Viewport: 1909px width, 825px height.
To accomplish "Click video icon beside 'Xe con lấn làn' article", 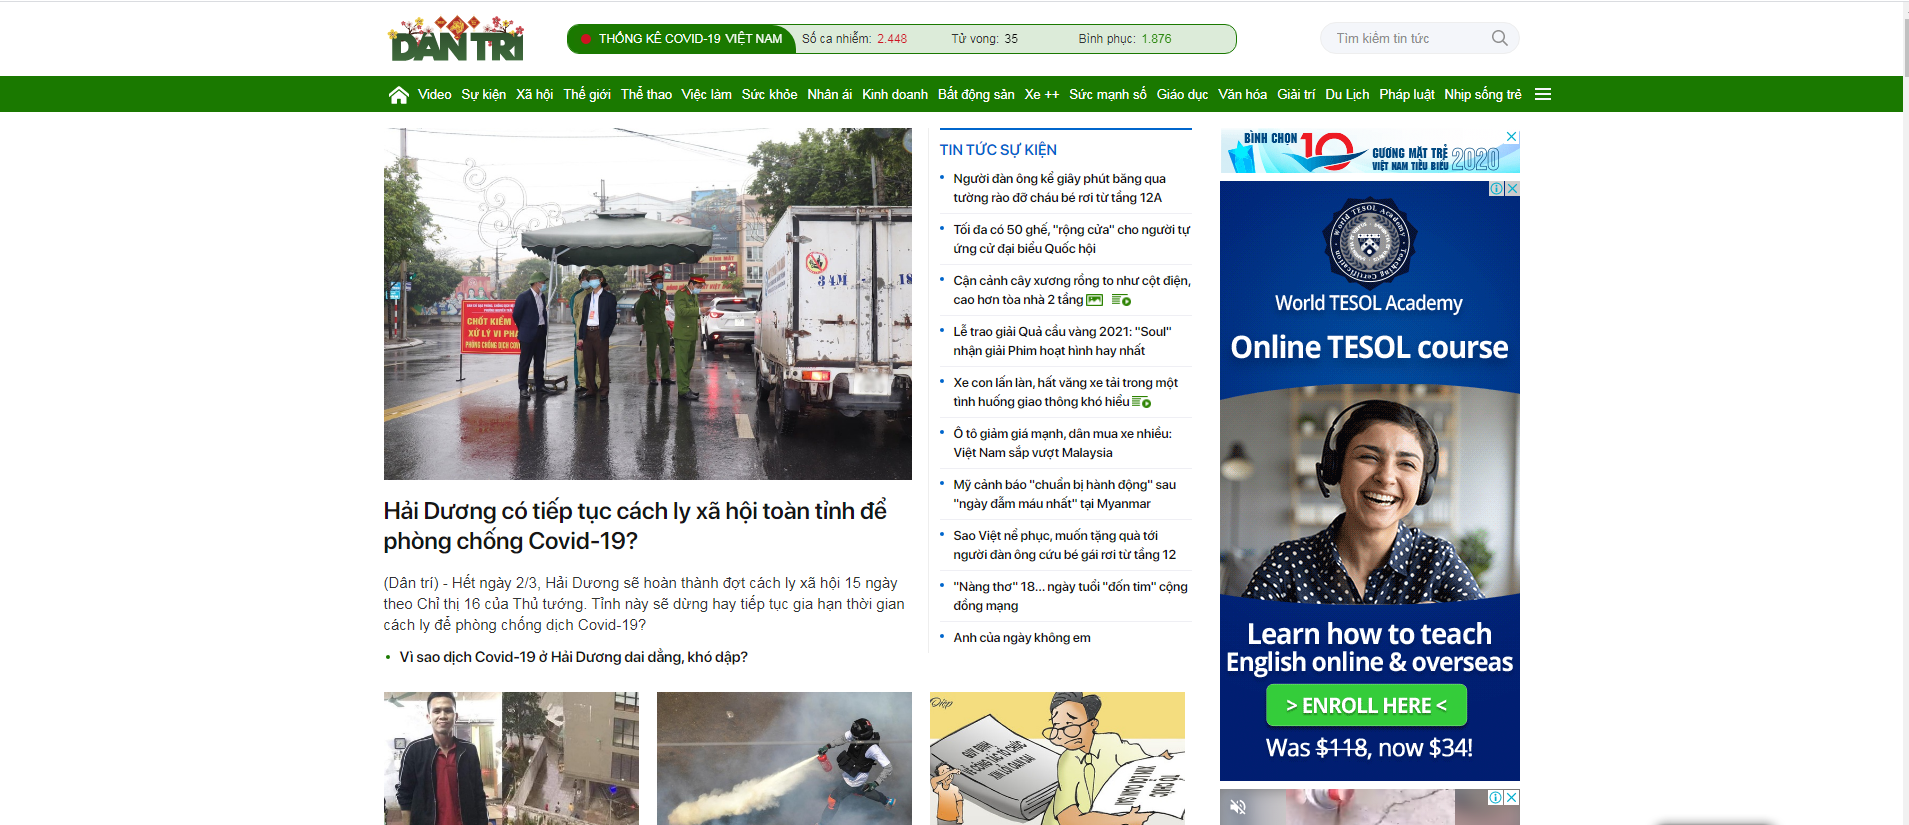I will pos(1141,402).
